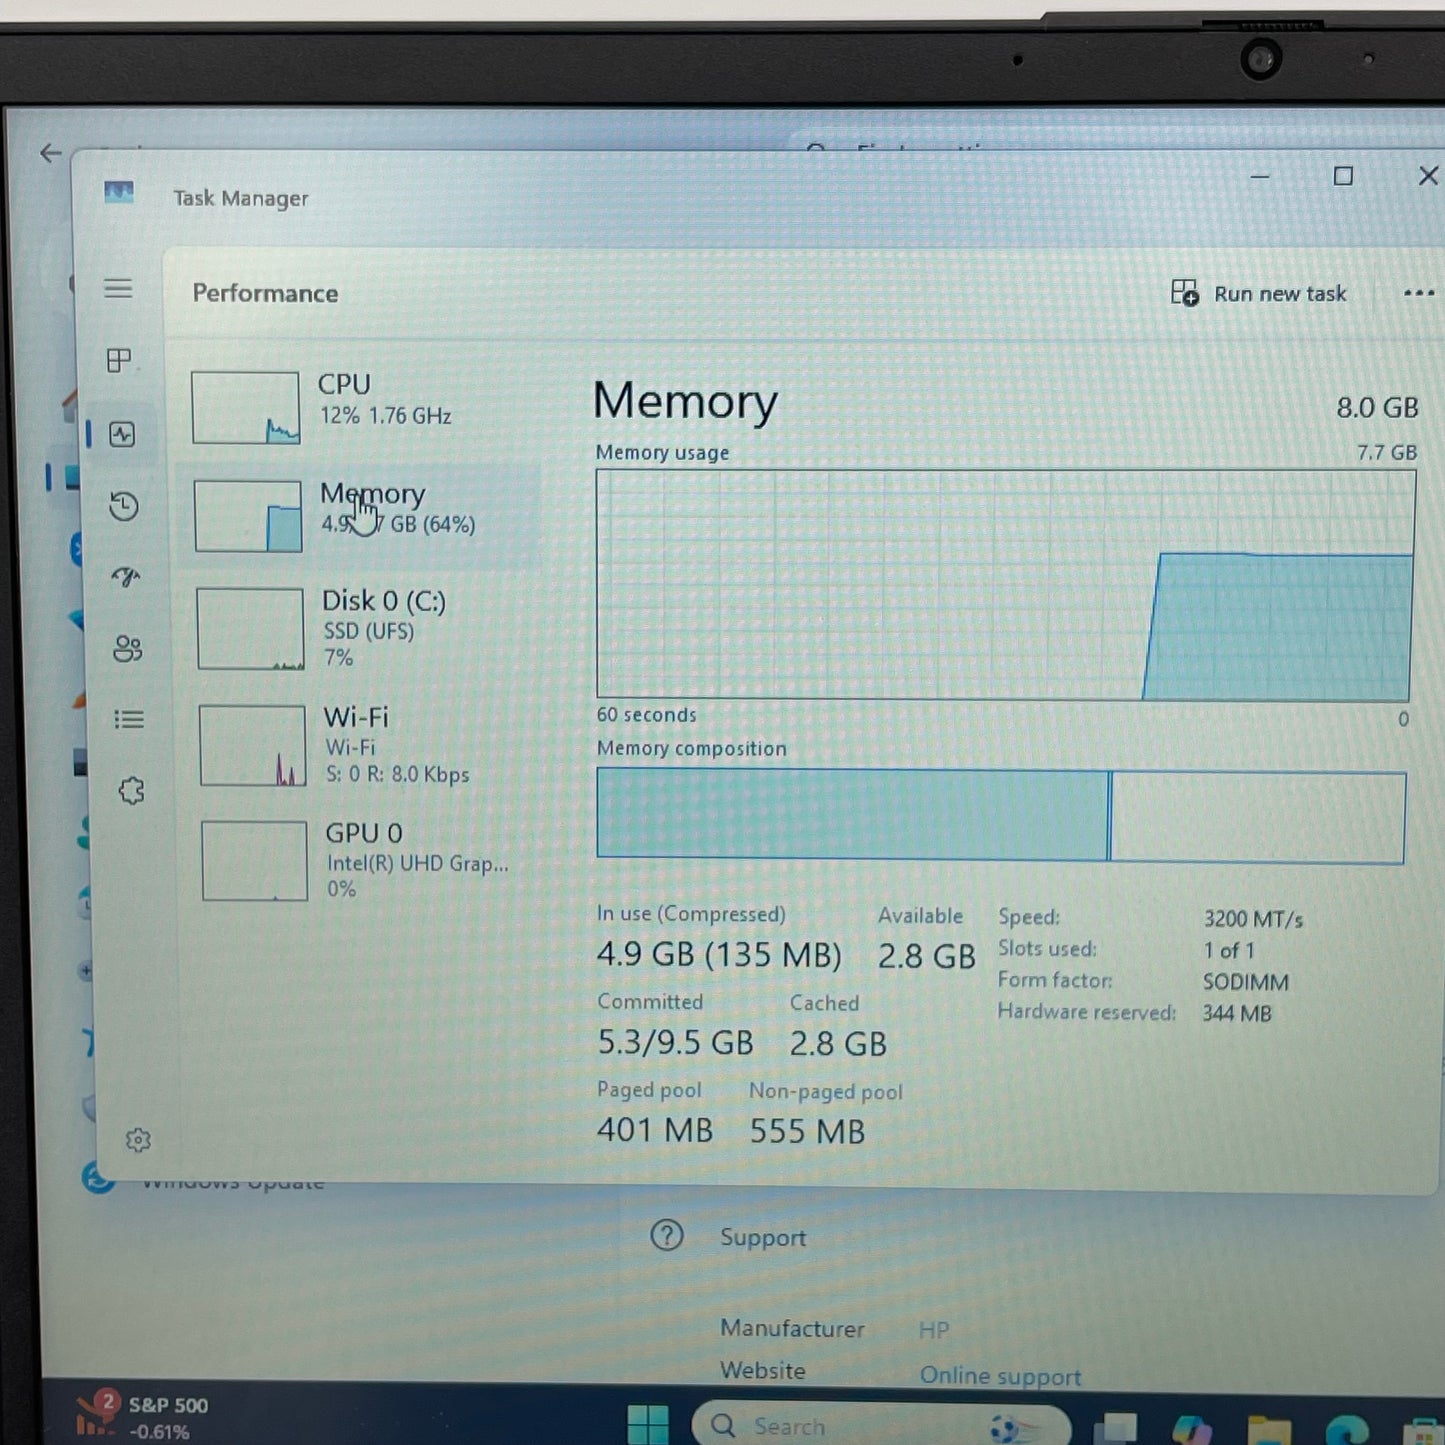
Task: Click the '5.3/9.5 GB' committed value
Action: click(x=675, y=1042)
